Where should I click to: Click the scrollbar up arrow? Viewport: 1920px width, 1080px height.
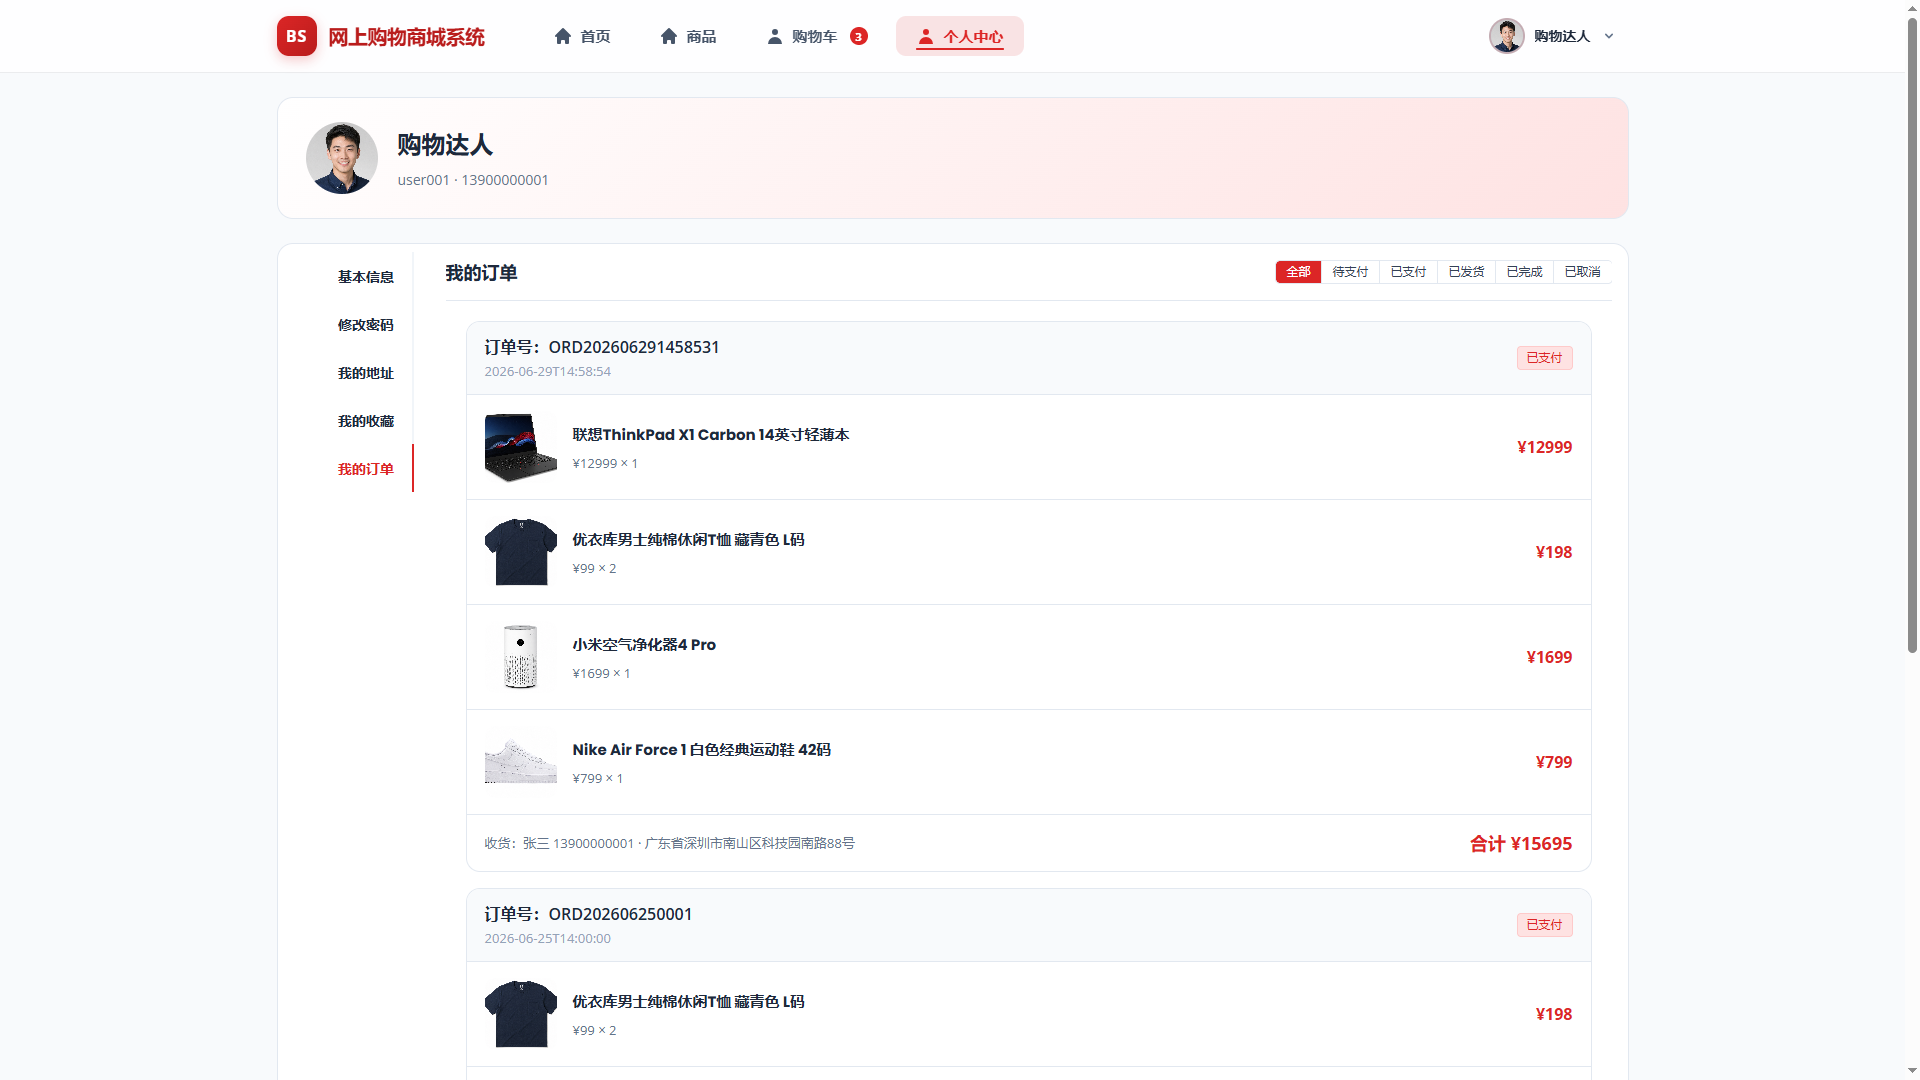click(x=1912, y=7)
